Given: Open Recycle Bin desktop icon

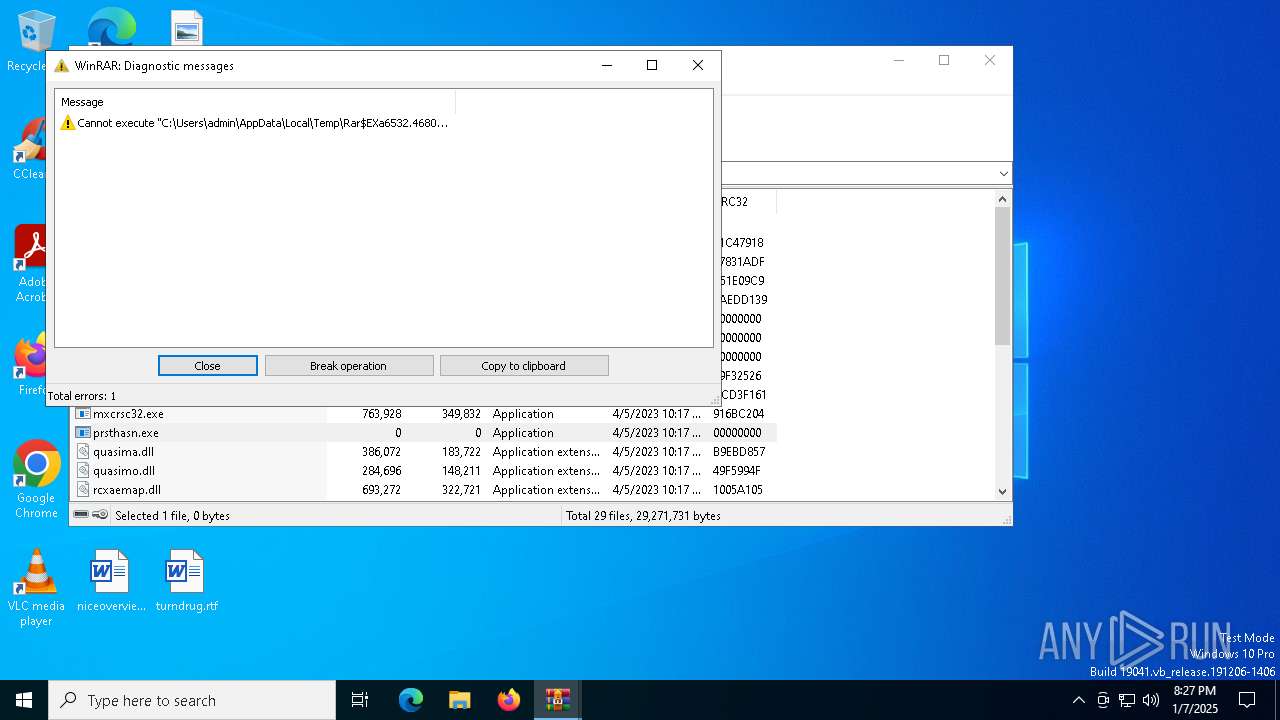Looking at the screenshot, I should (x=36, y=42).
